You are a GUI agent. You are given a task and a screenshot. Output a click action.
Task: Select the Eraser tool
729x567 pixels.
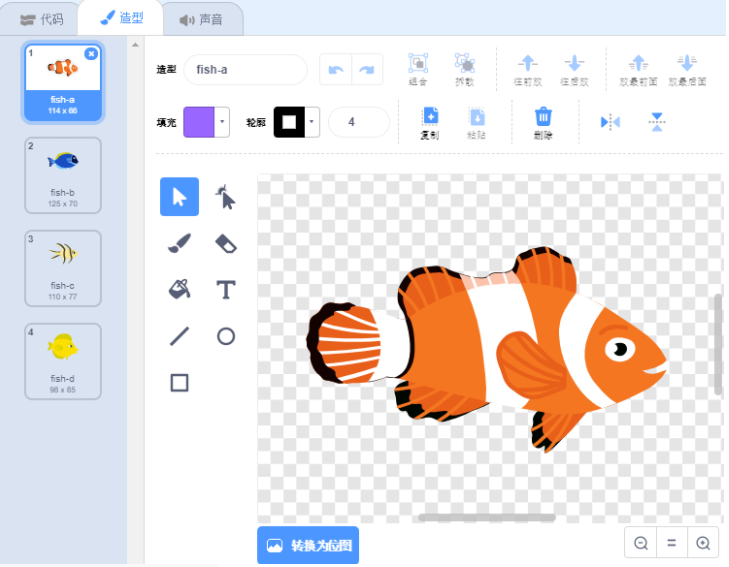(225, 243)
